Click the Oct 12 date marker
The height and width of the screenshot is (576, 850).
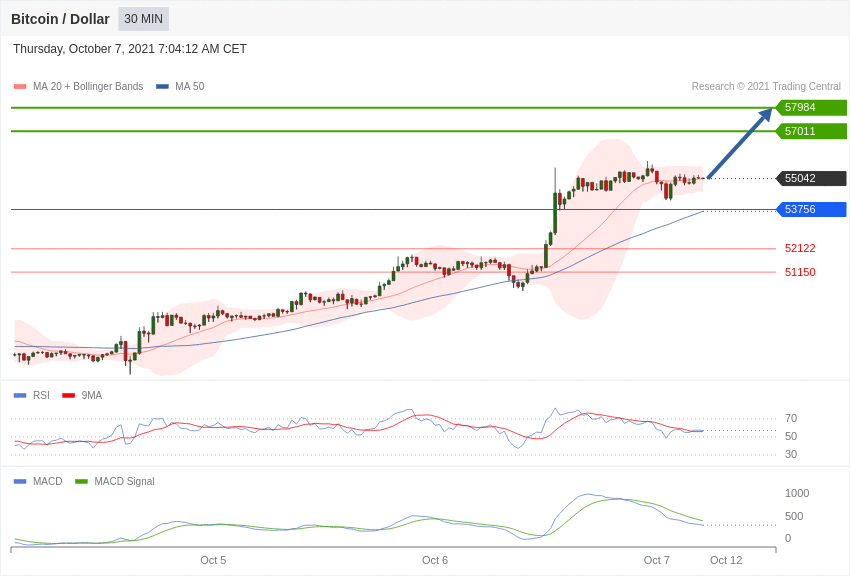coord(726,560)
